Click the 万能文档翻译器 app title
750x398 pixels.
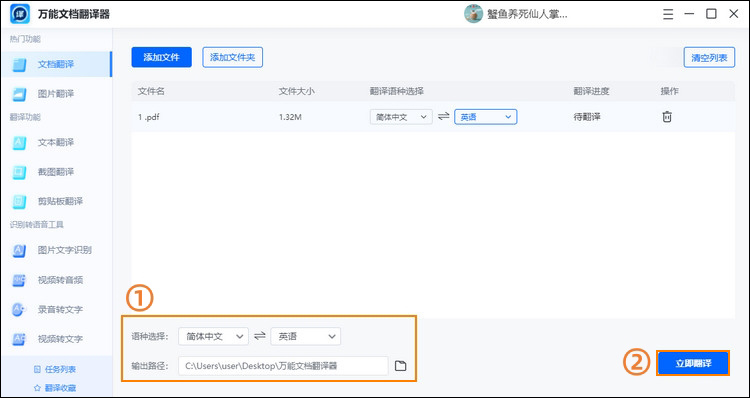point(74,14)
